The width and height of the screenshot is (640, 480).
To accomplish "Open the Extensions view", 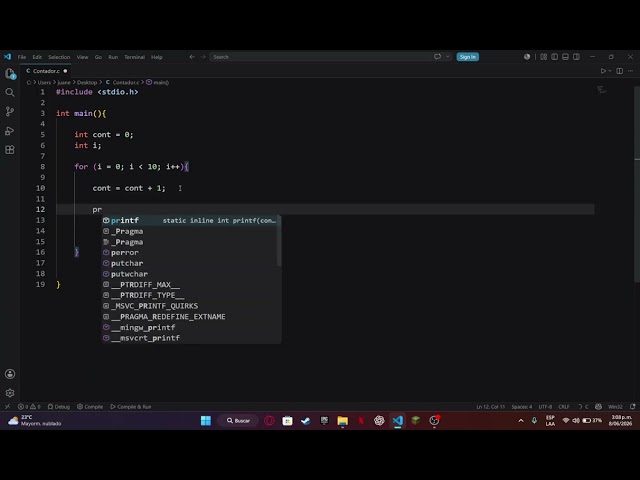I will 10,150.
